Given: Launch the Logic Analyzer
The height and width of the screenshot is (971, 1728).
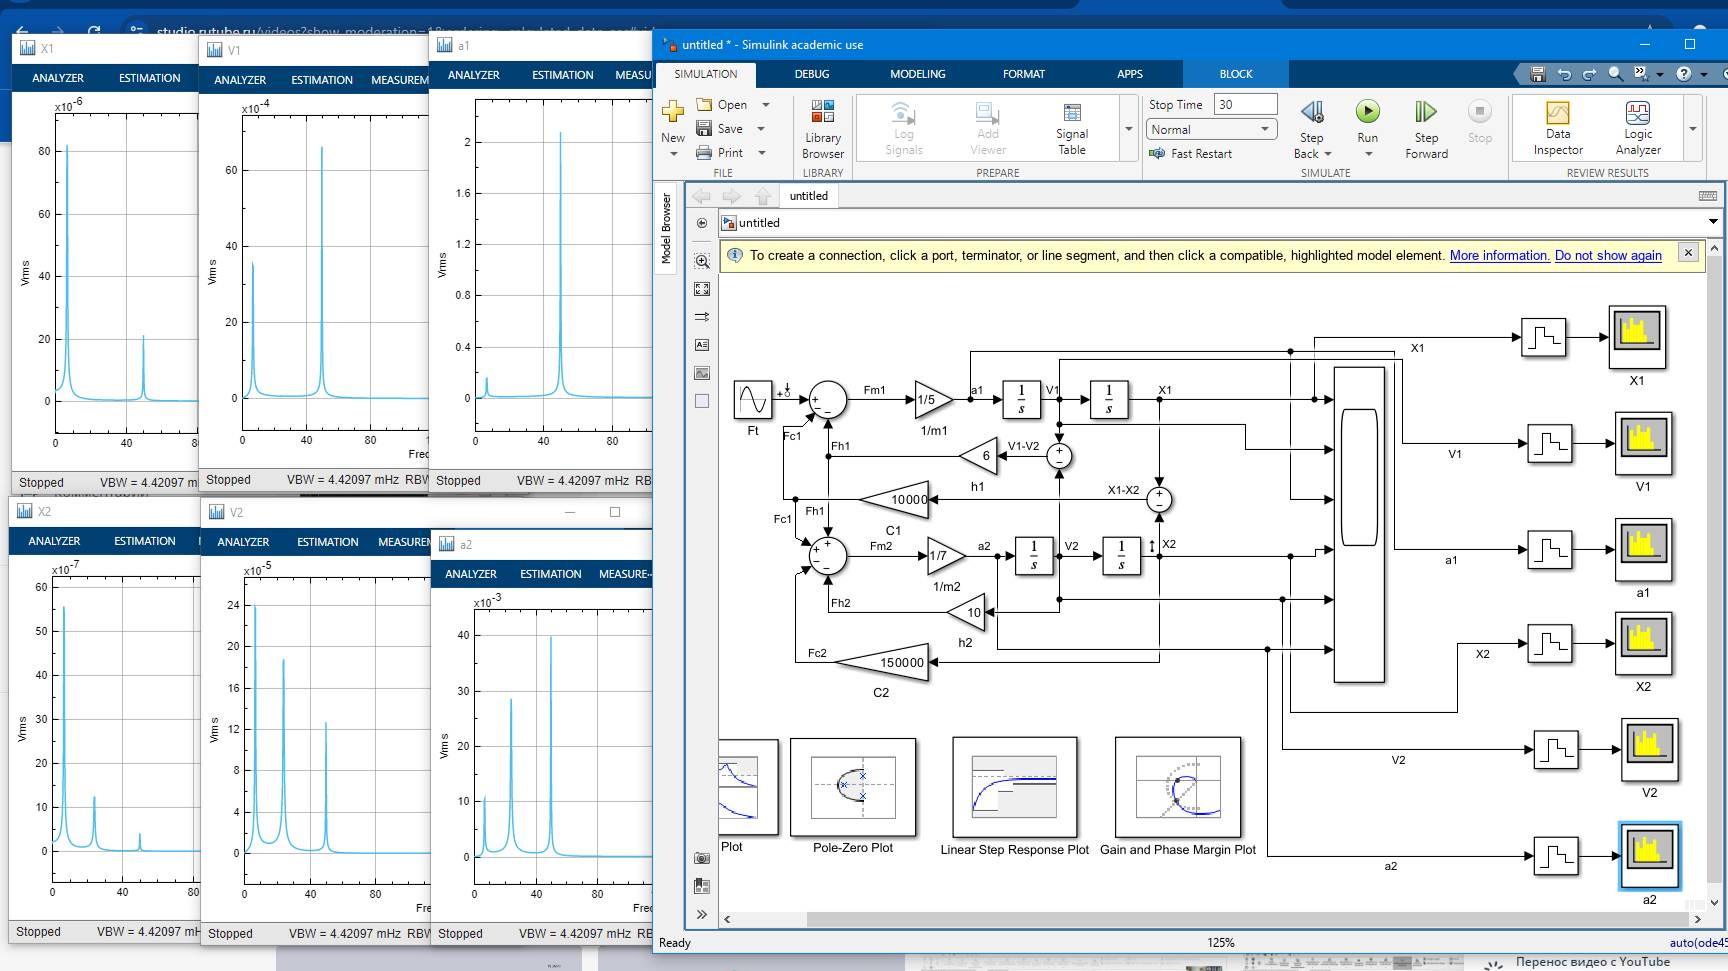Looking at the screenshot, I should [1638, 128].
